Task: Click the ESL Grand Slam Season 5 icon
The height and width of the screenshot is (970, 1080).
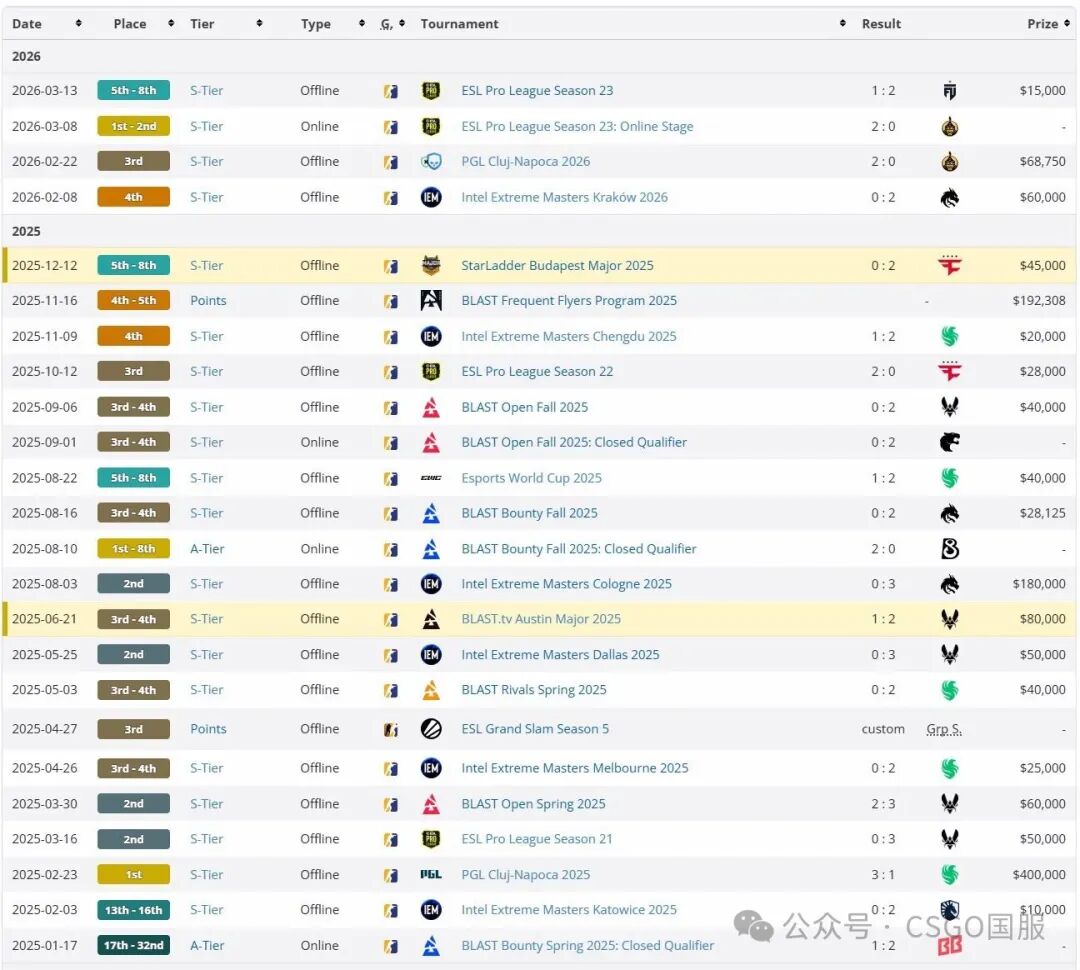Action: click(431, 729)
